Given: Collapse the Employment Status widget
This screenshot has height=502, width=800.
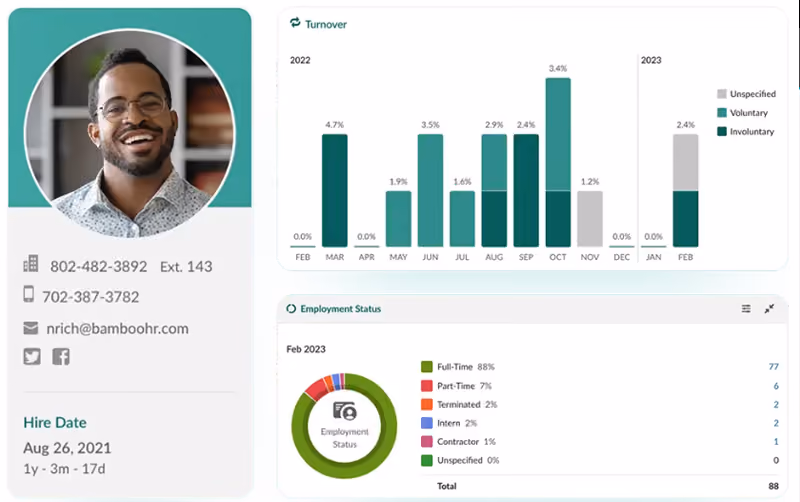Looking at the screenshot, I should [769, 309].
